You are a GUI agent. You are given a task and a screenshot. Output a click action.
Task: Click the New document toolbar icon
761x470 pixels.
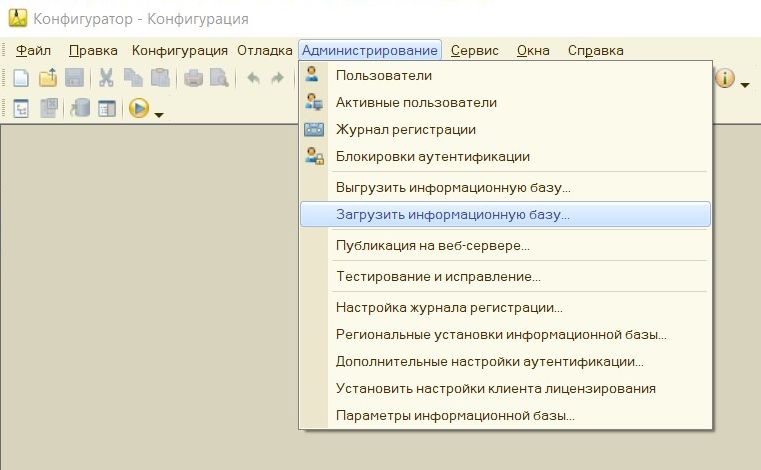[x=21, y=78]
